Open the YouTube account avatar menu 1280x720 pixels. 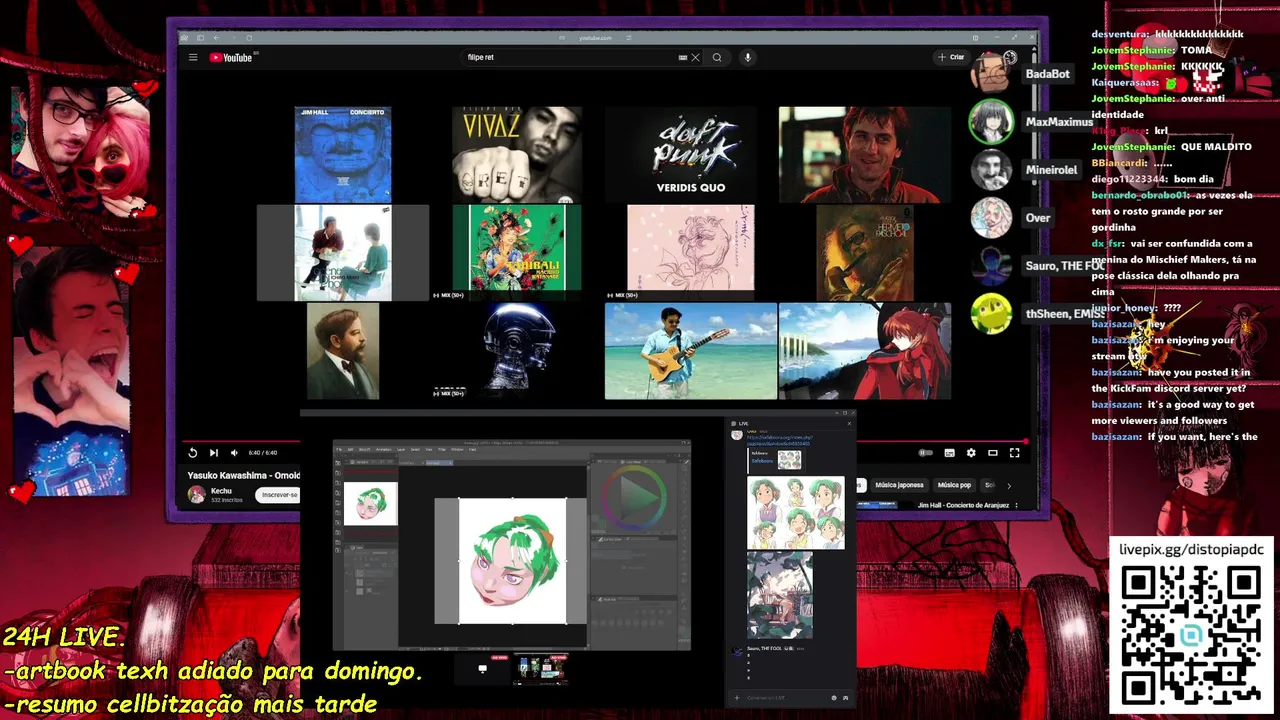(1010, 57)
